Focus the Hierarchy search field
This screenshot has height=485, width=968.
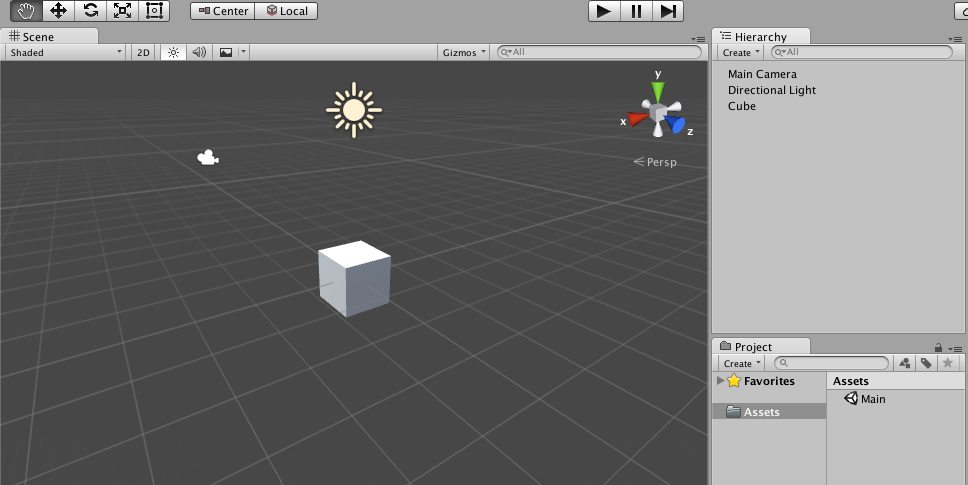coord(862,52)
